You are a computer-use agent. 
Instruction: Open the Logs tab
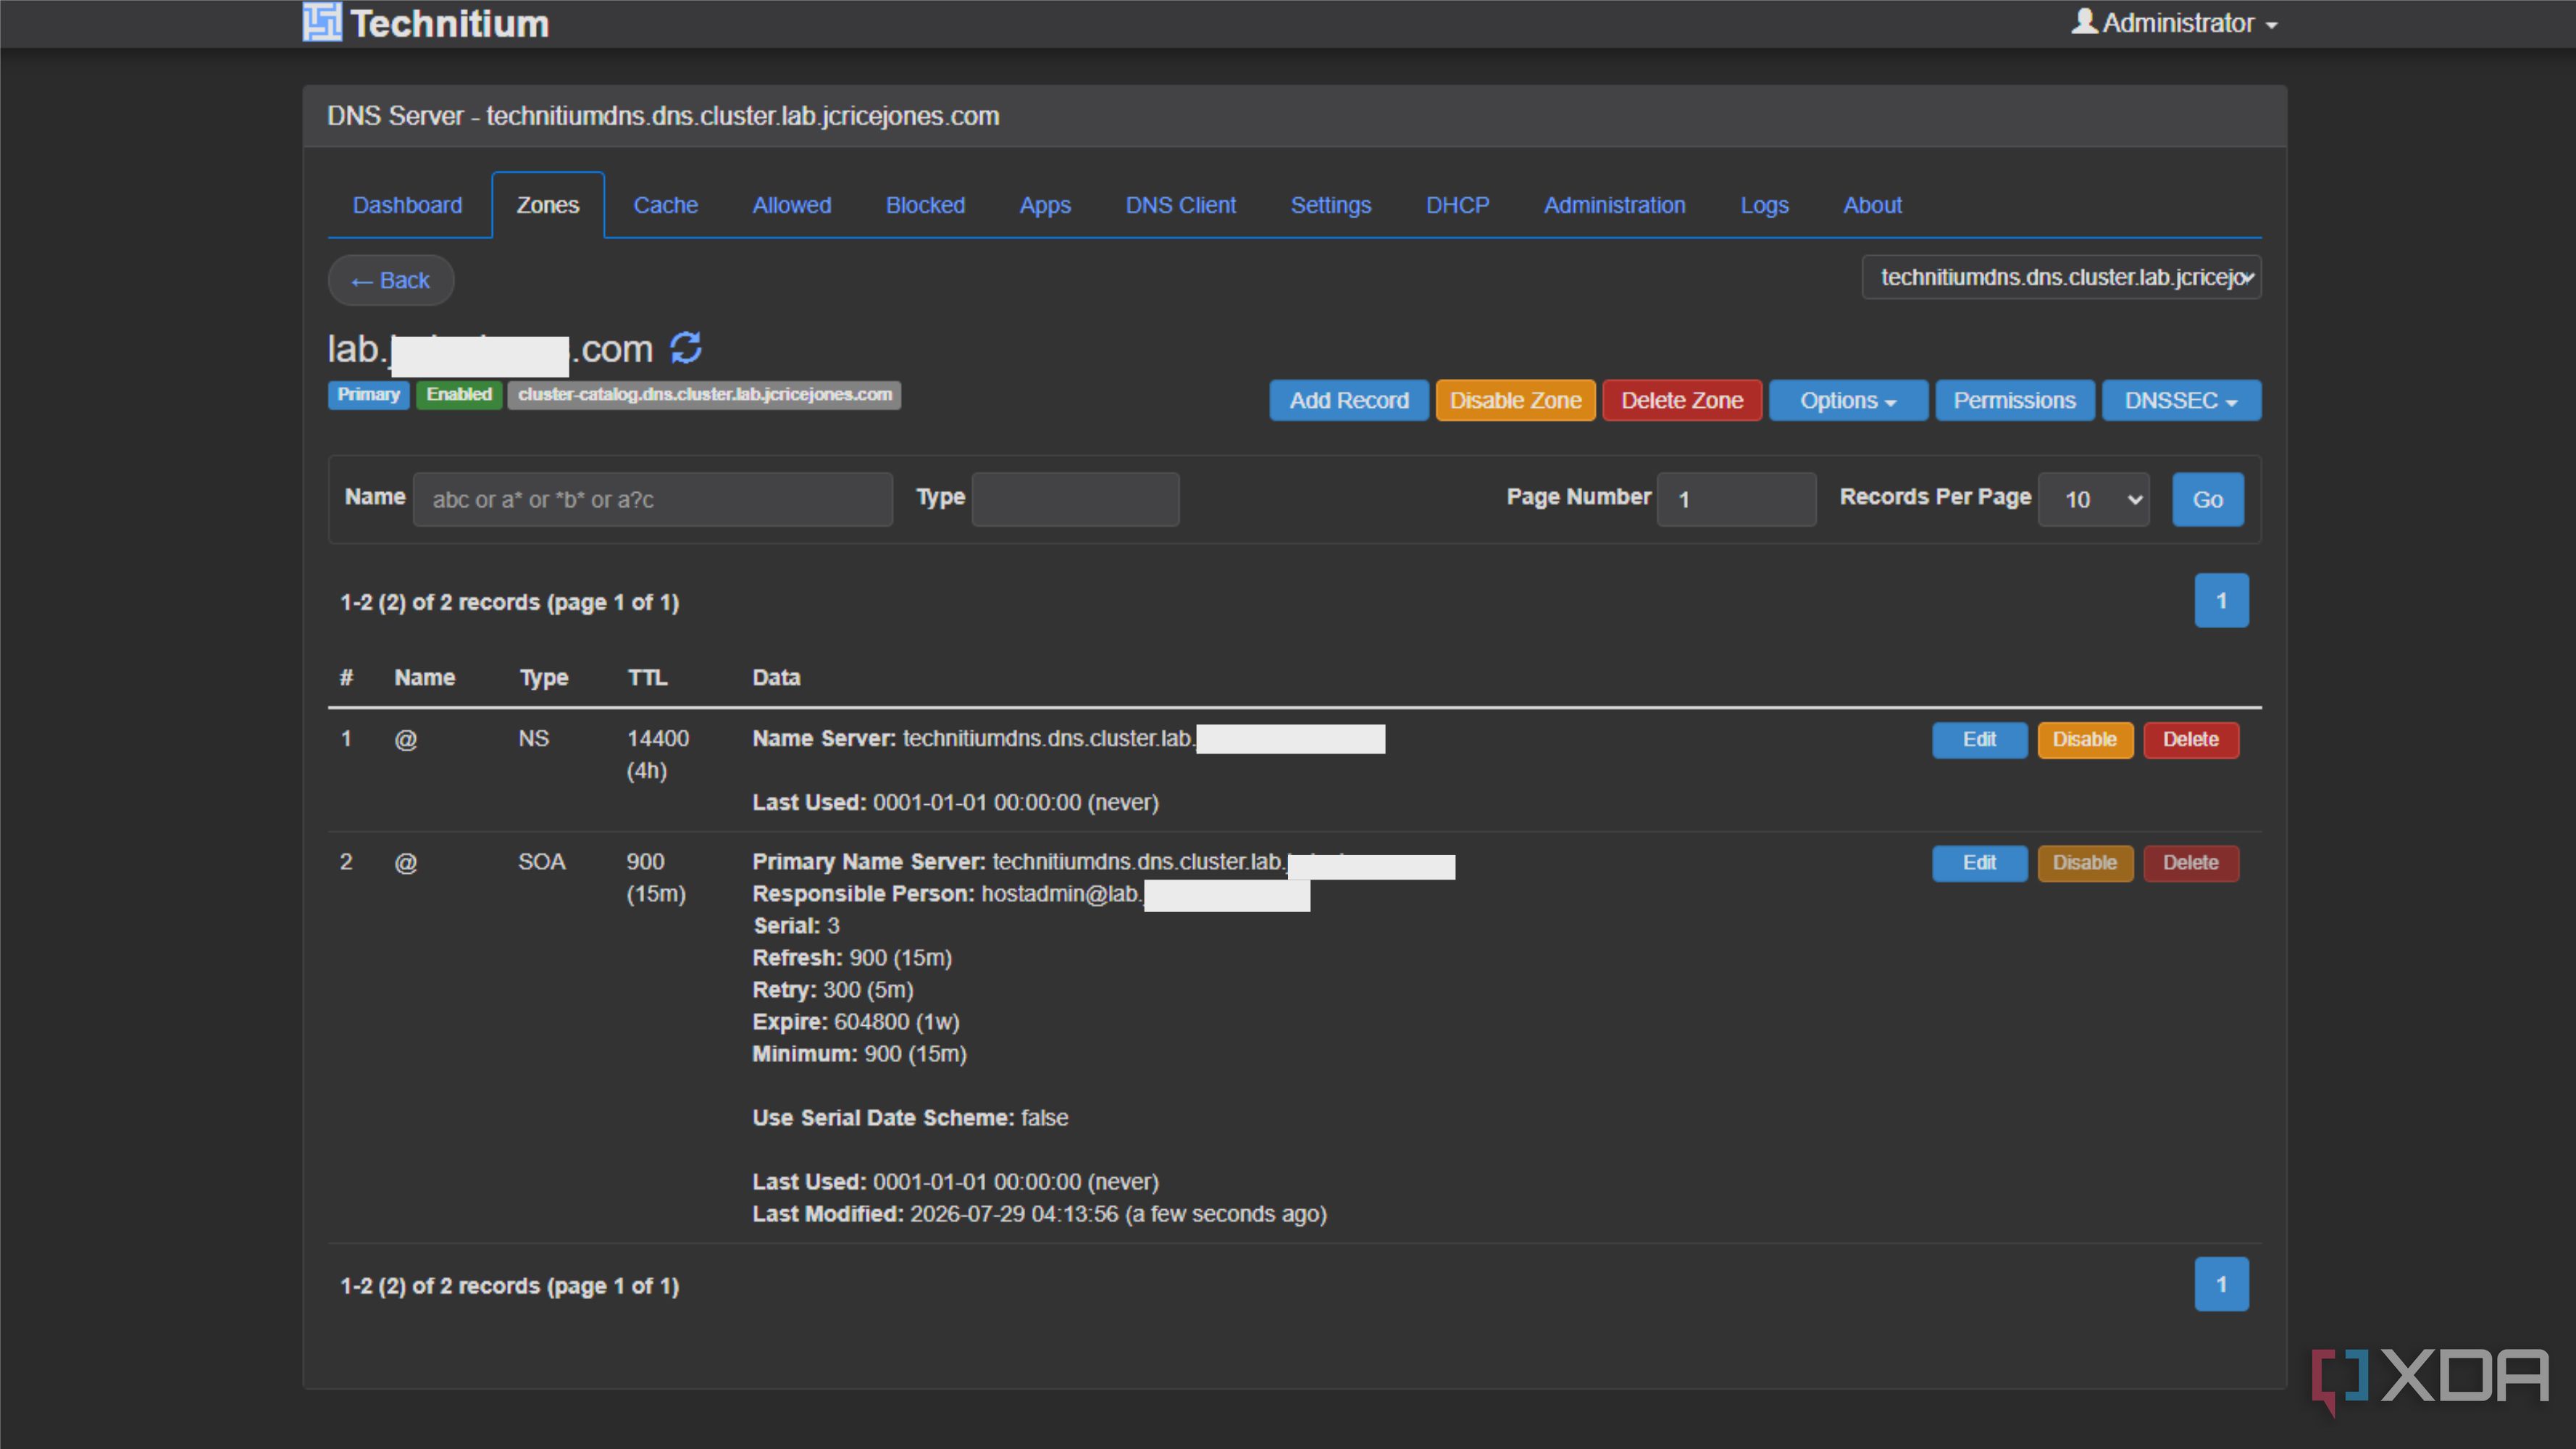(1764, 205)
